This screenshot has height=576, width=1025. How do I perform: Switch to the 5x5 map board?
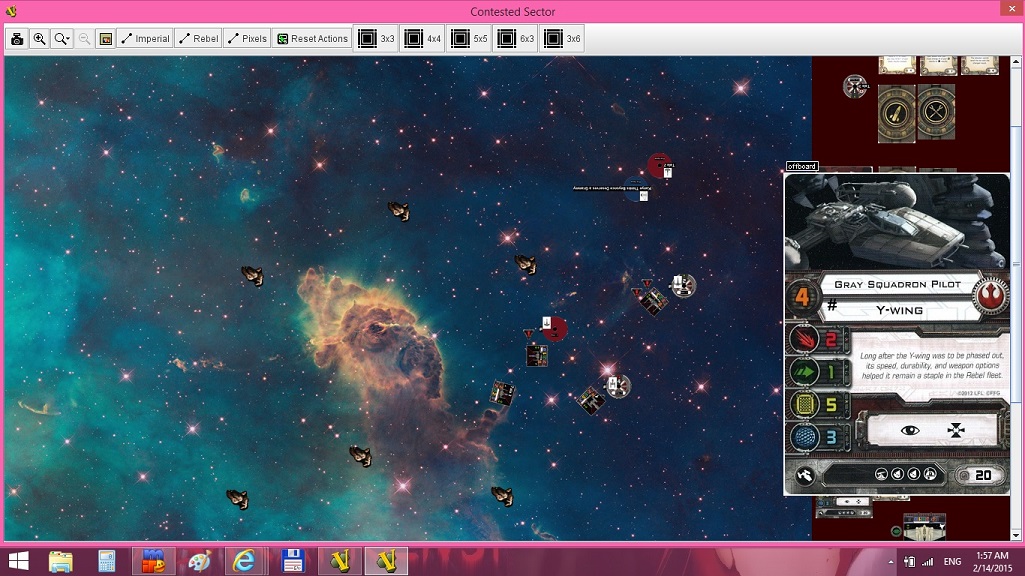pyautogui.click(x=469, y=39)
